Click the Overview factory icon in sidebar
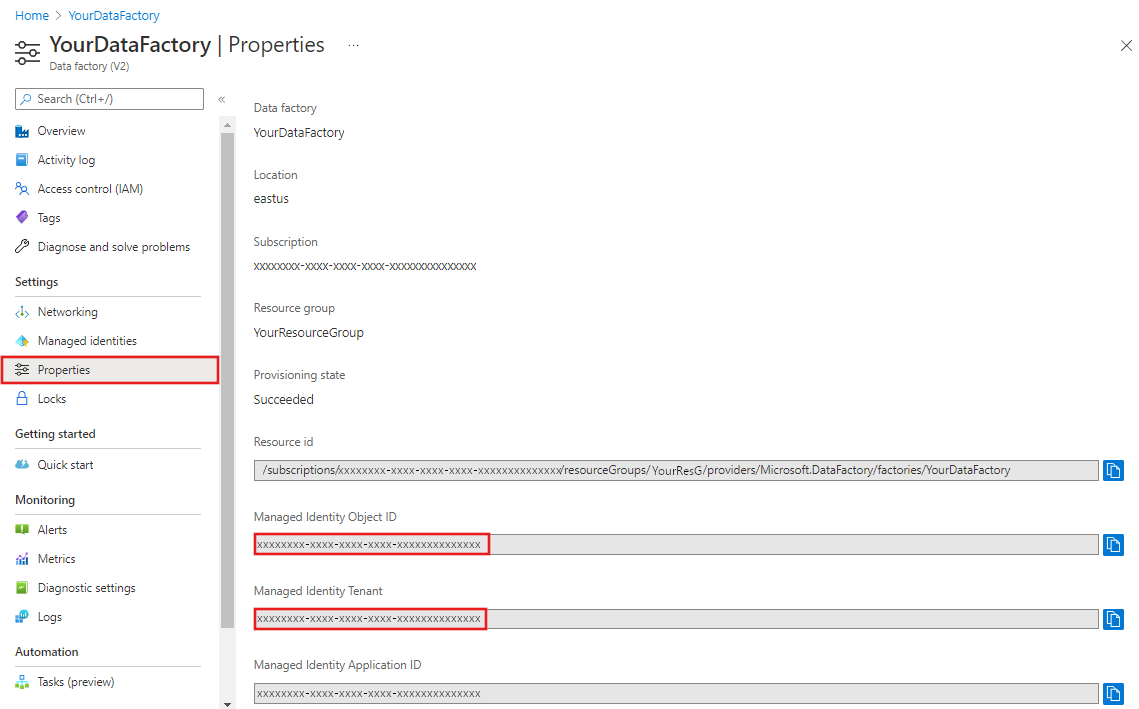Viewport: 1139px width, 709px height. tap(23, 131)
